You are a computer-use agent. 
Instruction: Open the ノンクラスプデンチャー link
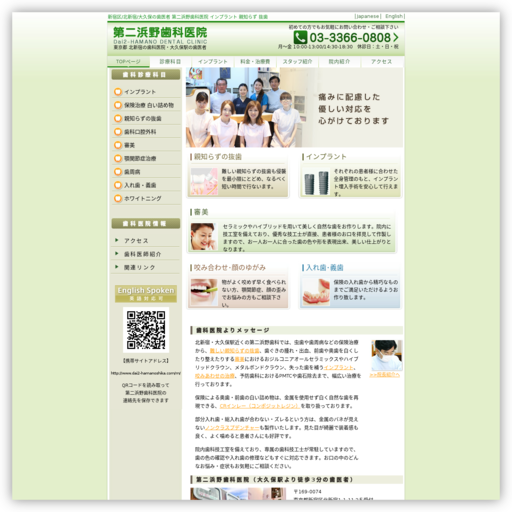(x=232, y=428)
